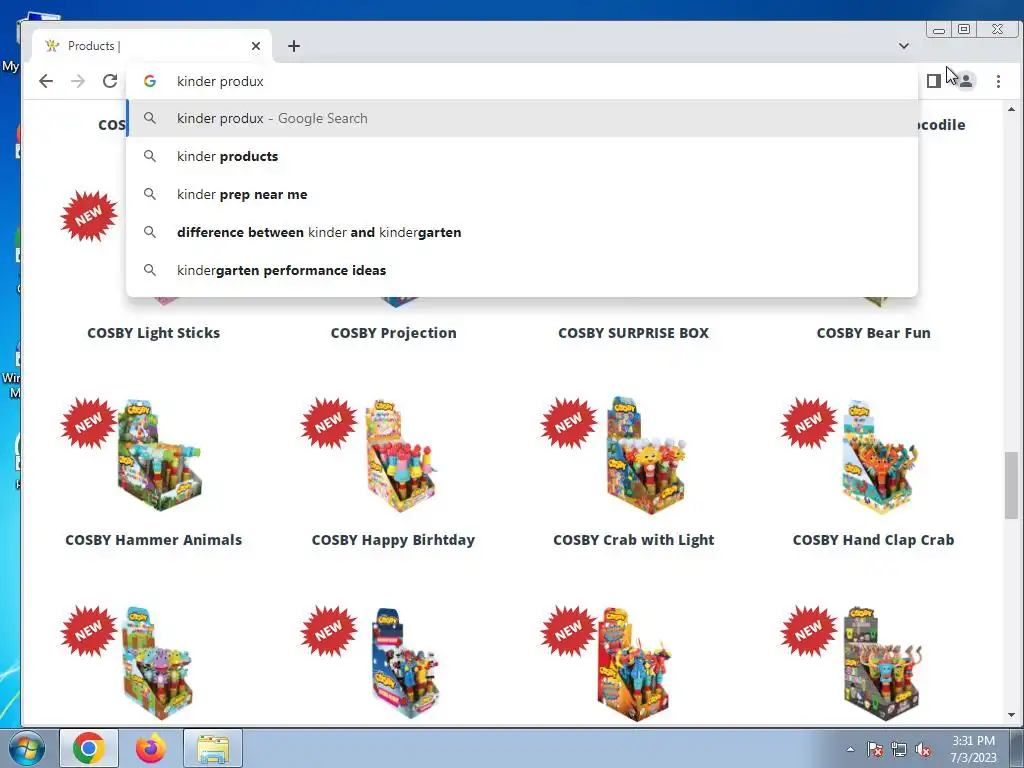Open the taskbar clock showing 3:31 PM
The width and height of the screenshot is (1024, 768).
tap(973, 749)
